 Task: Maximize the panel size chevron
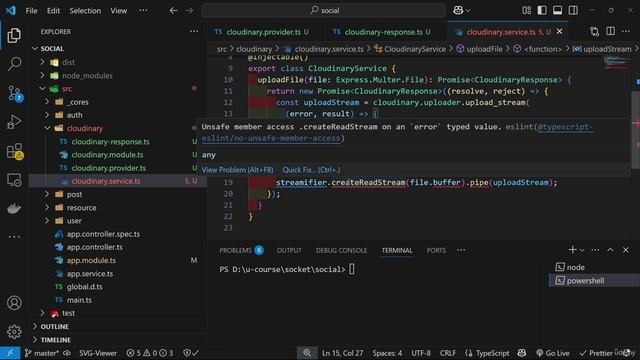610,250
